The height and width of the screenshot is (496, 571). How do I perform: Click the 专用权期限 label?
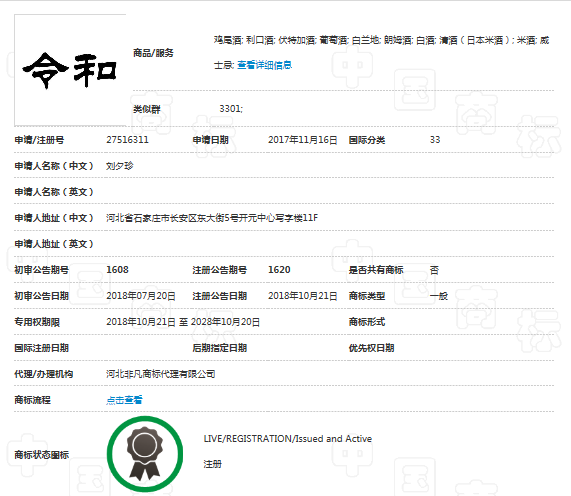(x=37, y=322)
